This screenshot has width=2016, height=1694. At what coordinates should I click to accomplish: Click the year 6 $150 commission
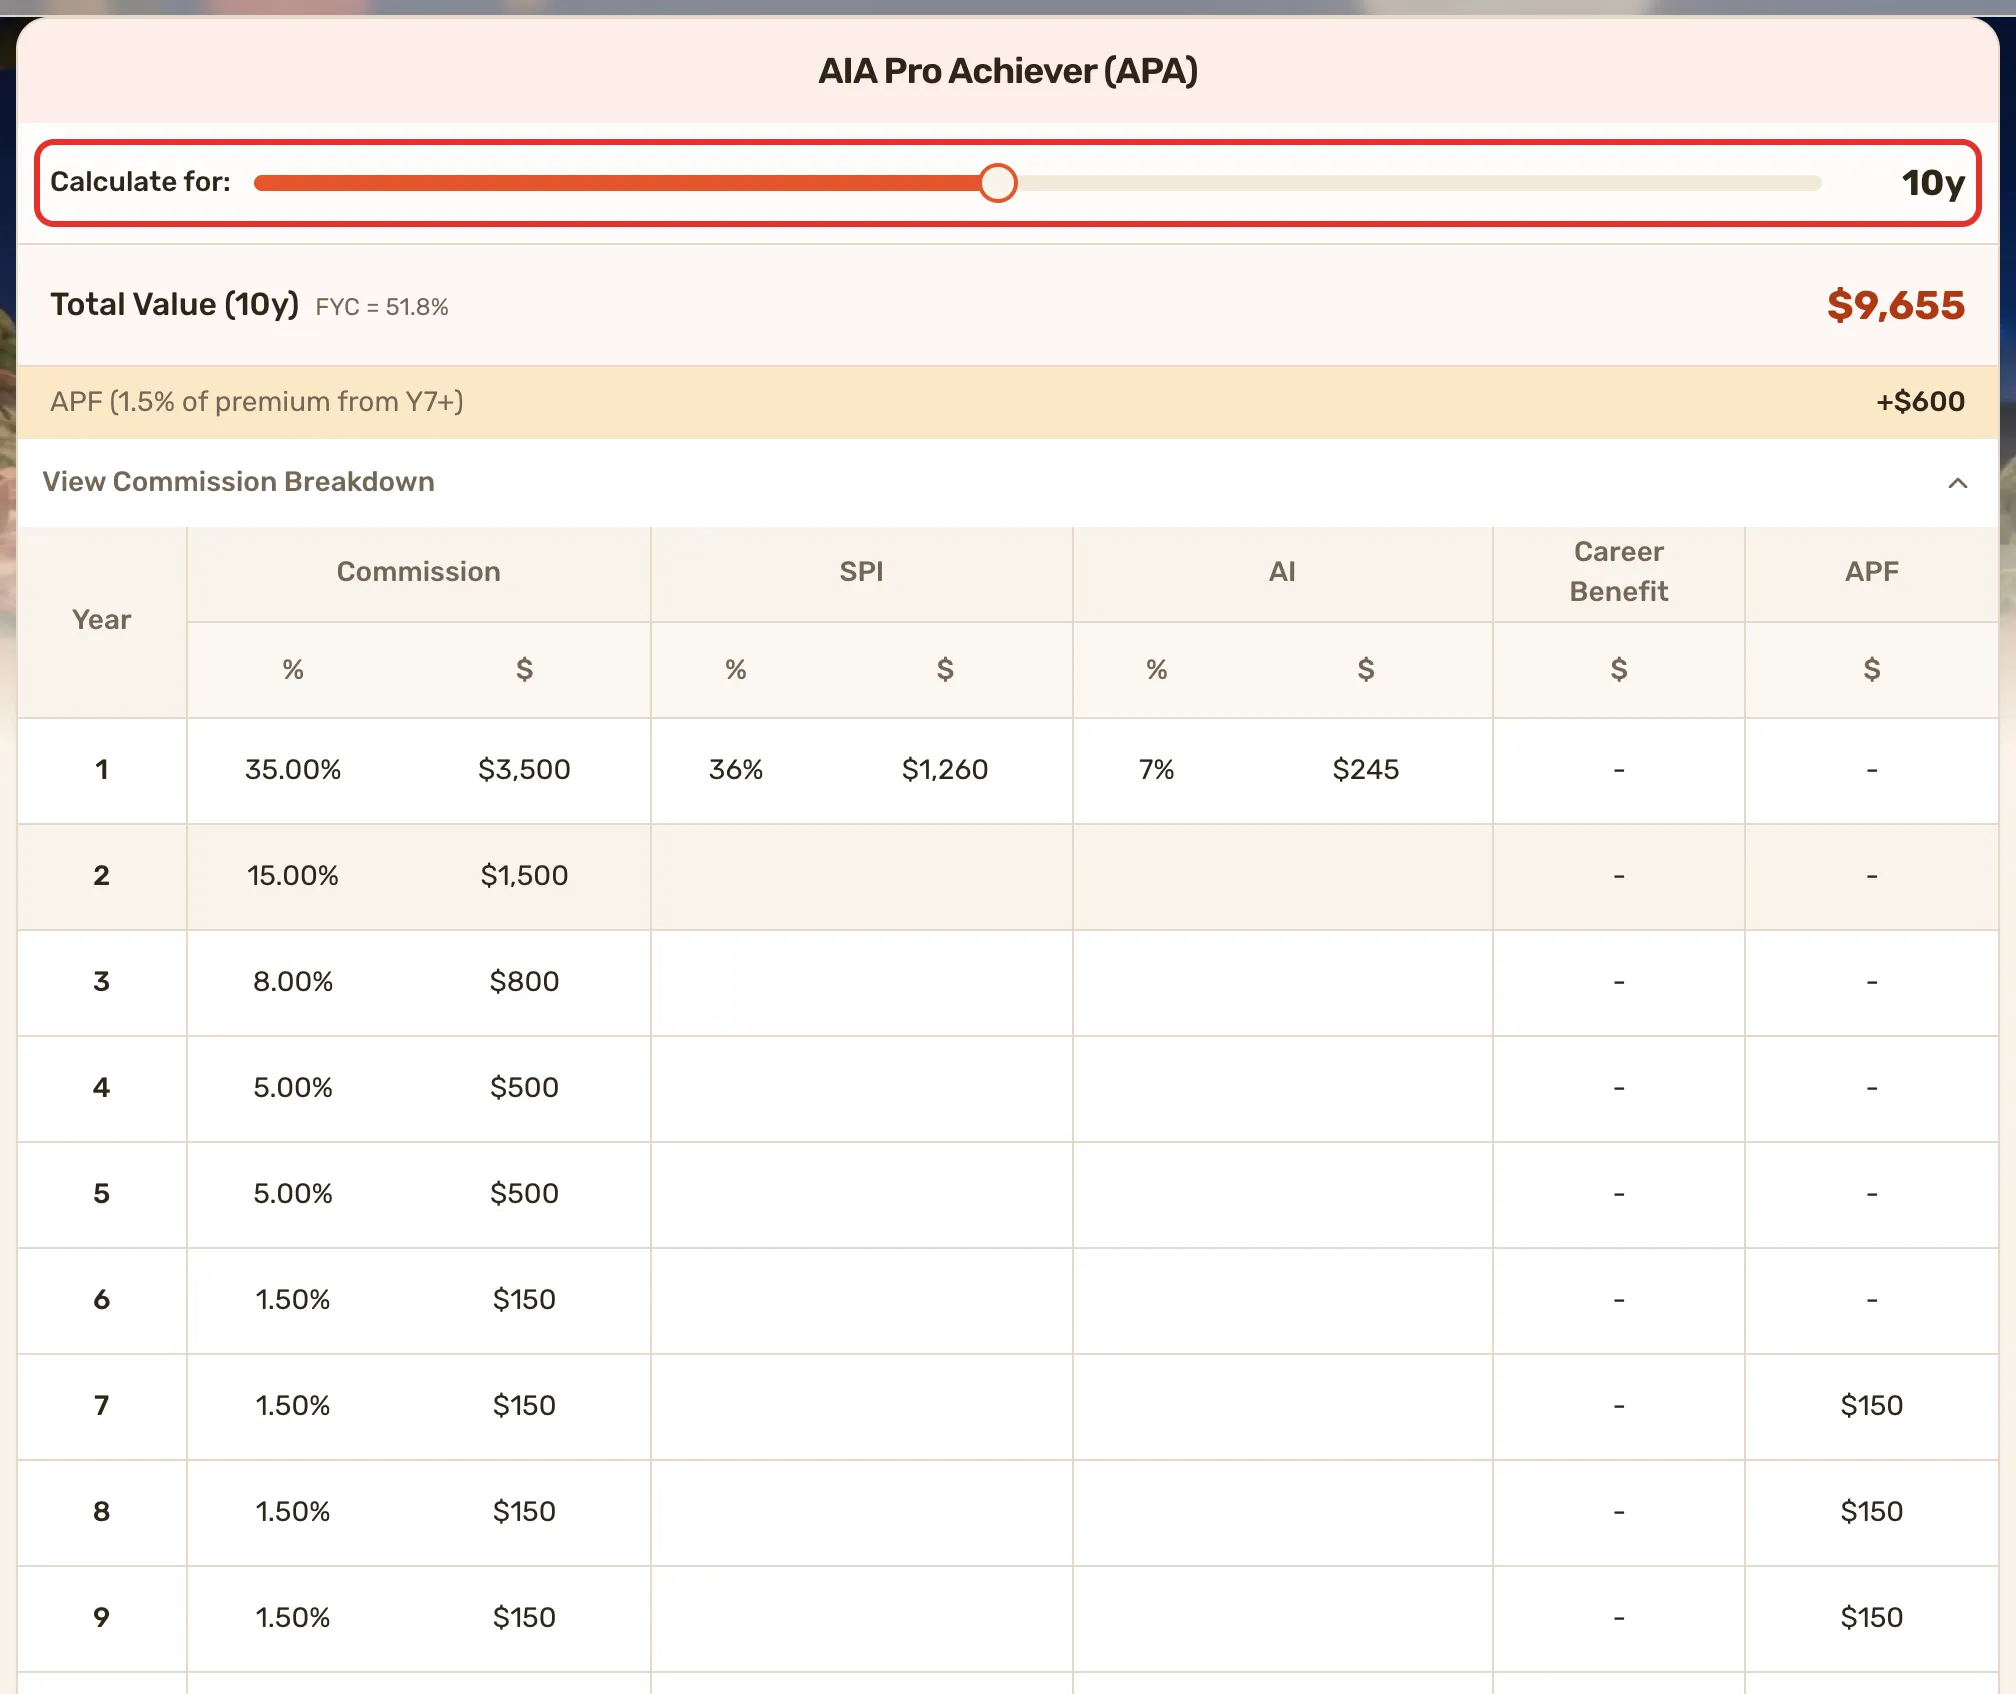524,1300
